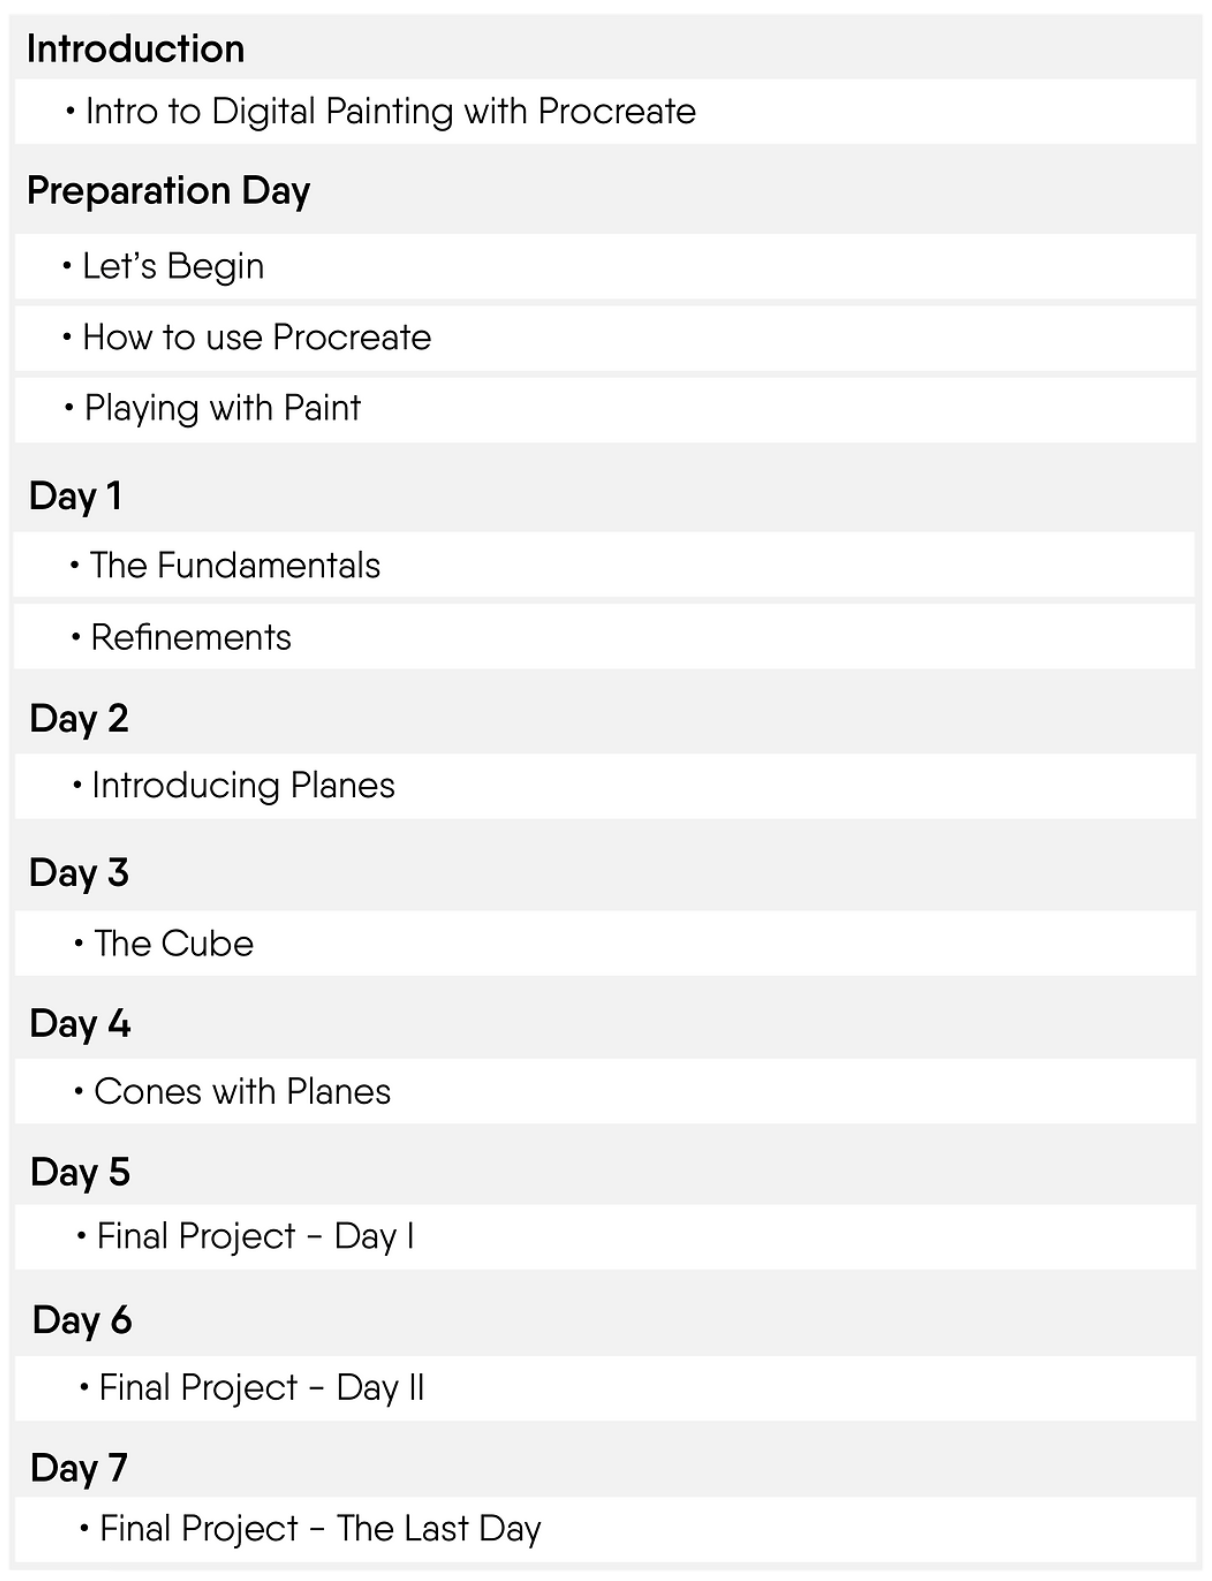Click The Cube lesson
Viewport: 1212px width, 1581px height.
pyautogui.click(x=174, y=943)
